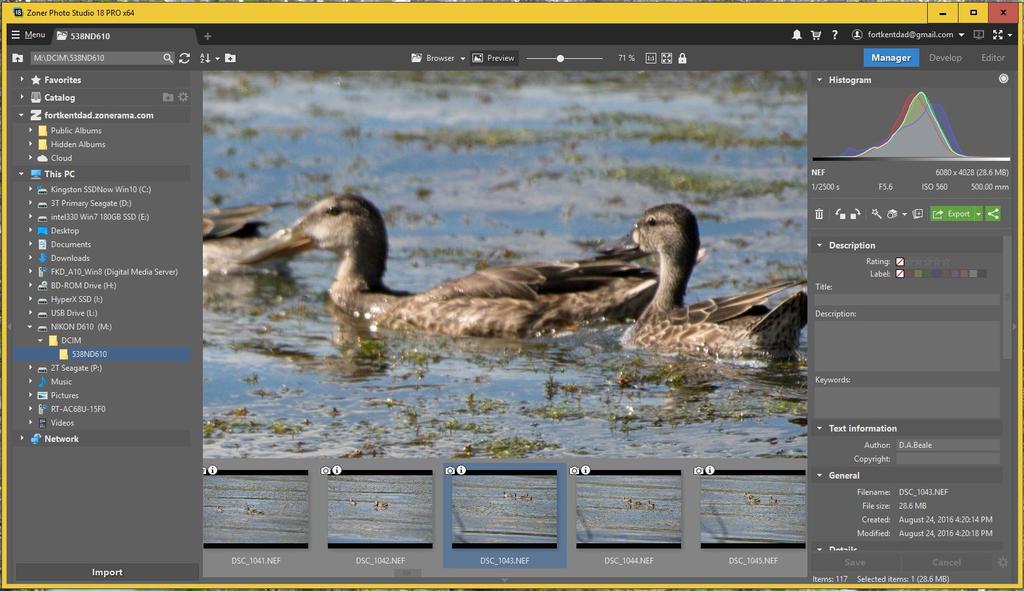Refresh the folder with the reload icon
This screenshot has height=591, width=1024.
(x=185, y=58)
